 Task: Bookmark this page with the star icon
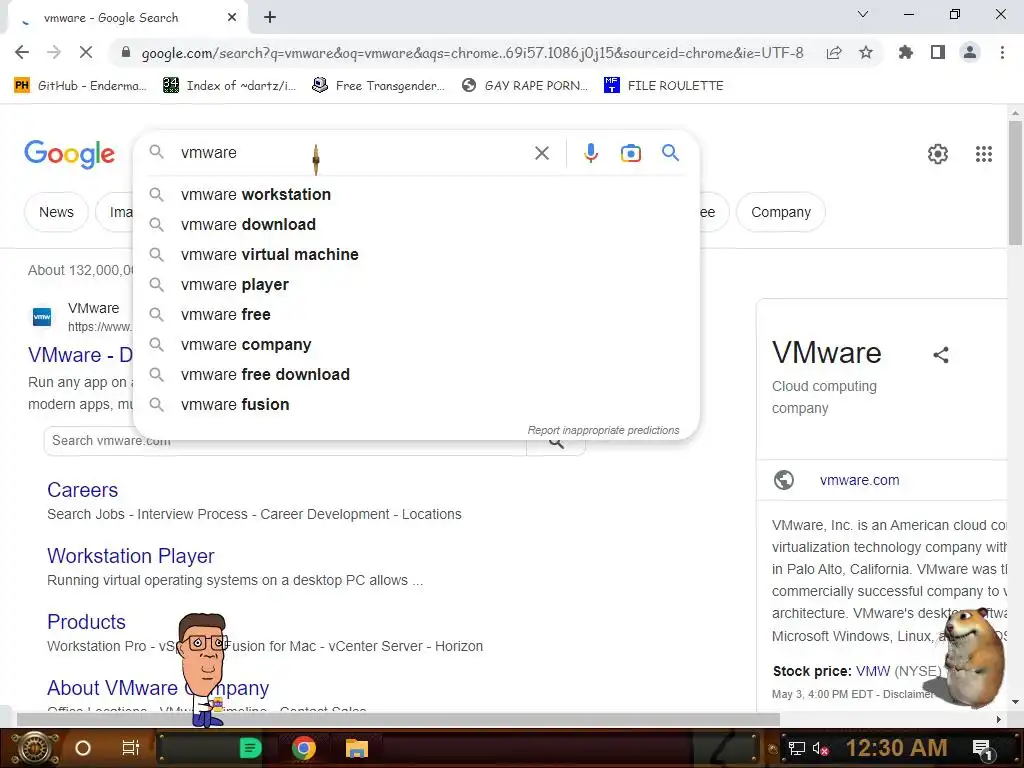(x=866, y=52)
